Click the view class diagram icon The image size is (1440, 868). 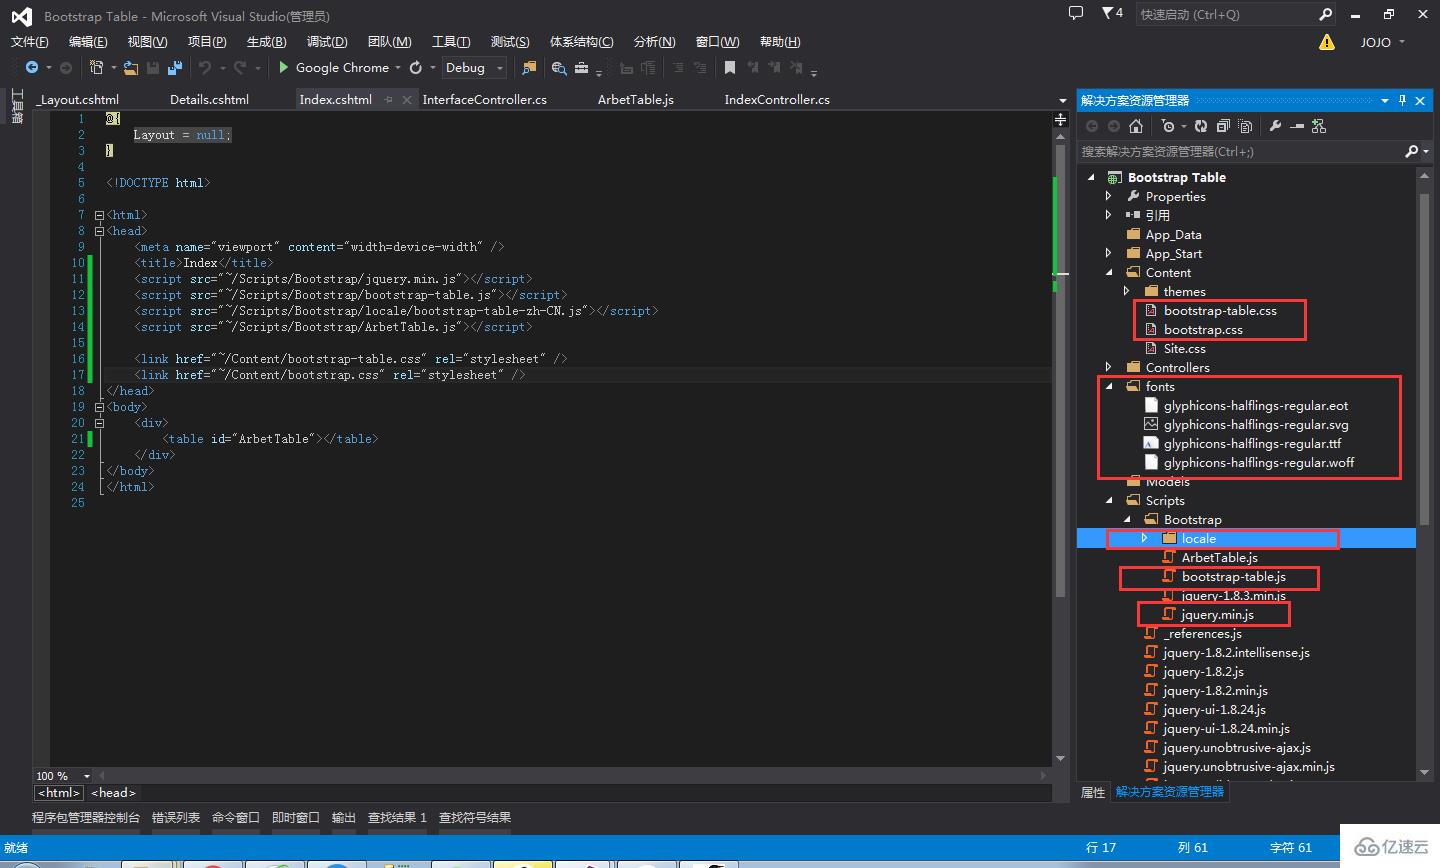point(1319,126)
